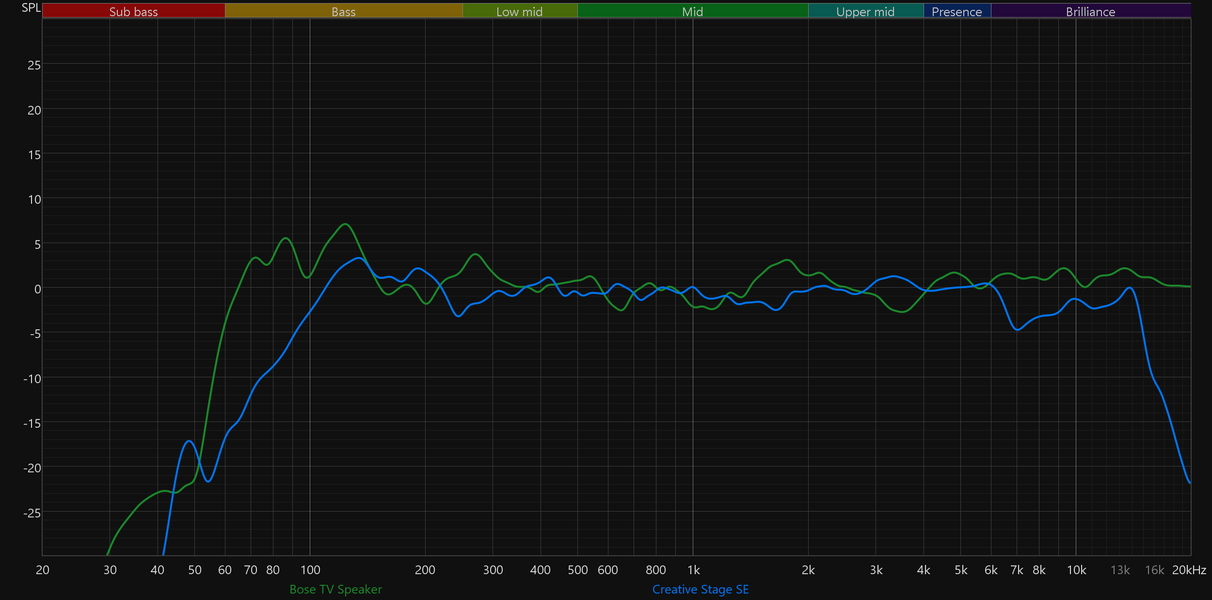Select the Mid frequency band header
The image size is (1212, 600).
tap(693, 12)
